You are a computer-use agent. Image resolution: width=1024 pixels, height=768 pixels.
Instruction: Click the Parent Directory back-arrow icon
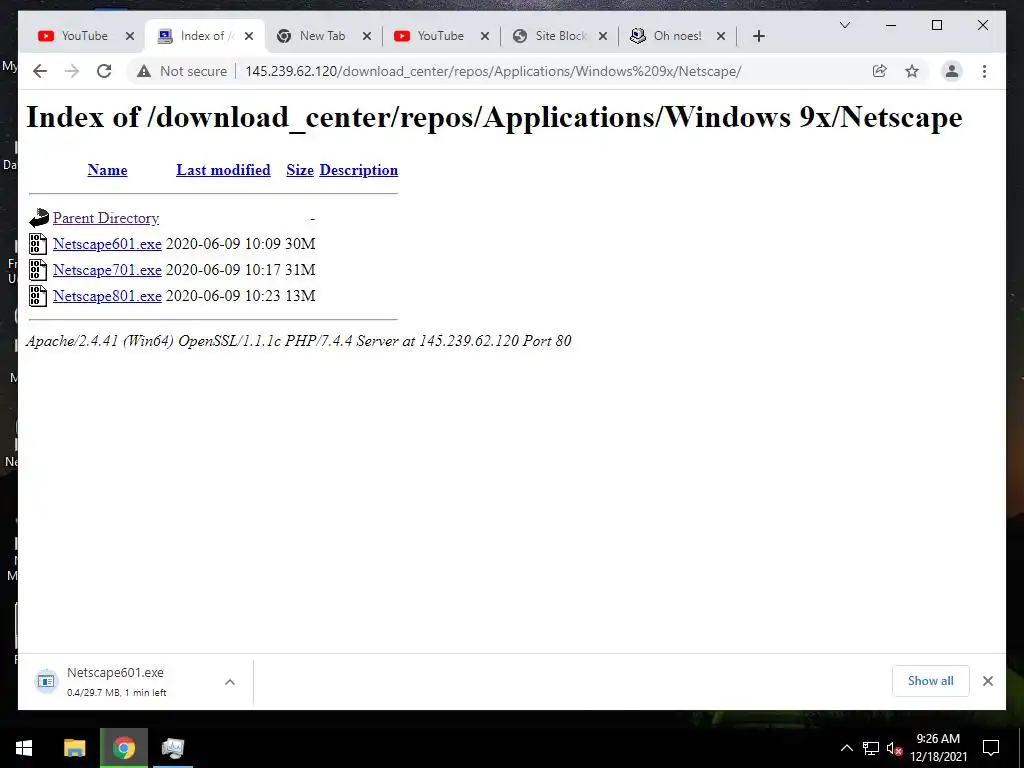pyautogui.click(x=39, y=217)
